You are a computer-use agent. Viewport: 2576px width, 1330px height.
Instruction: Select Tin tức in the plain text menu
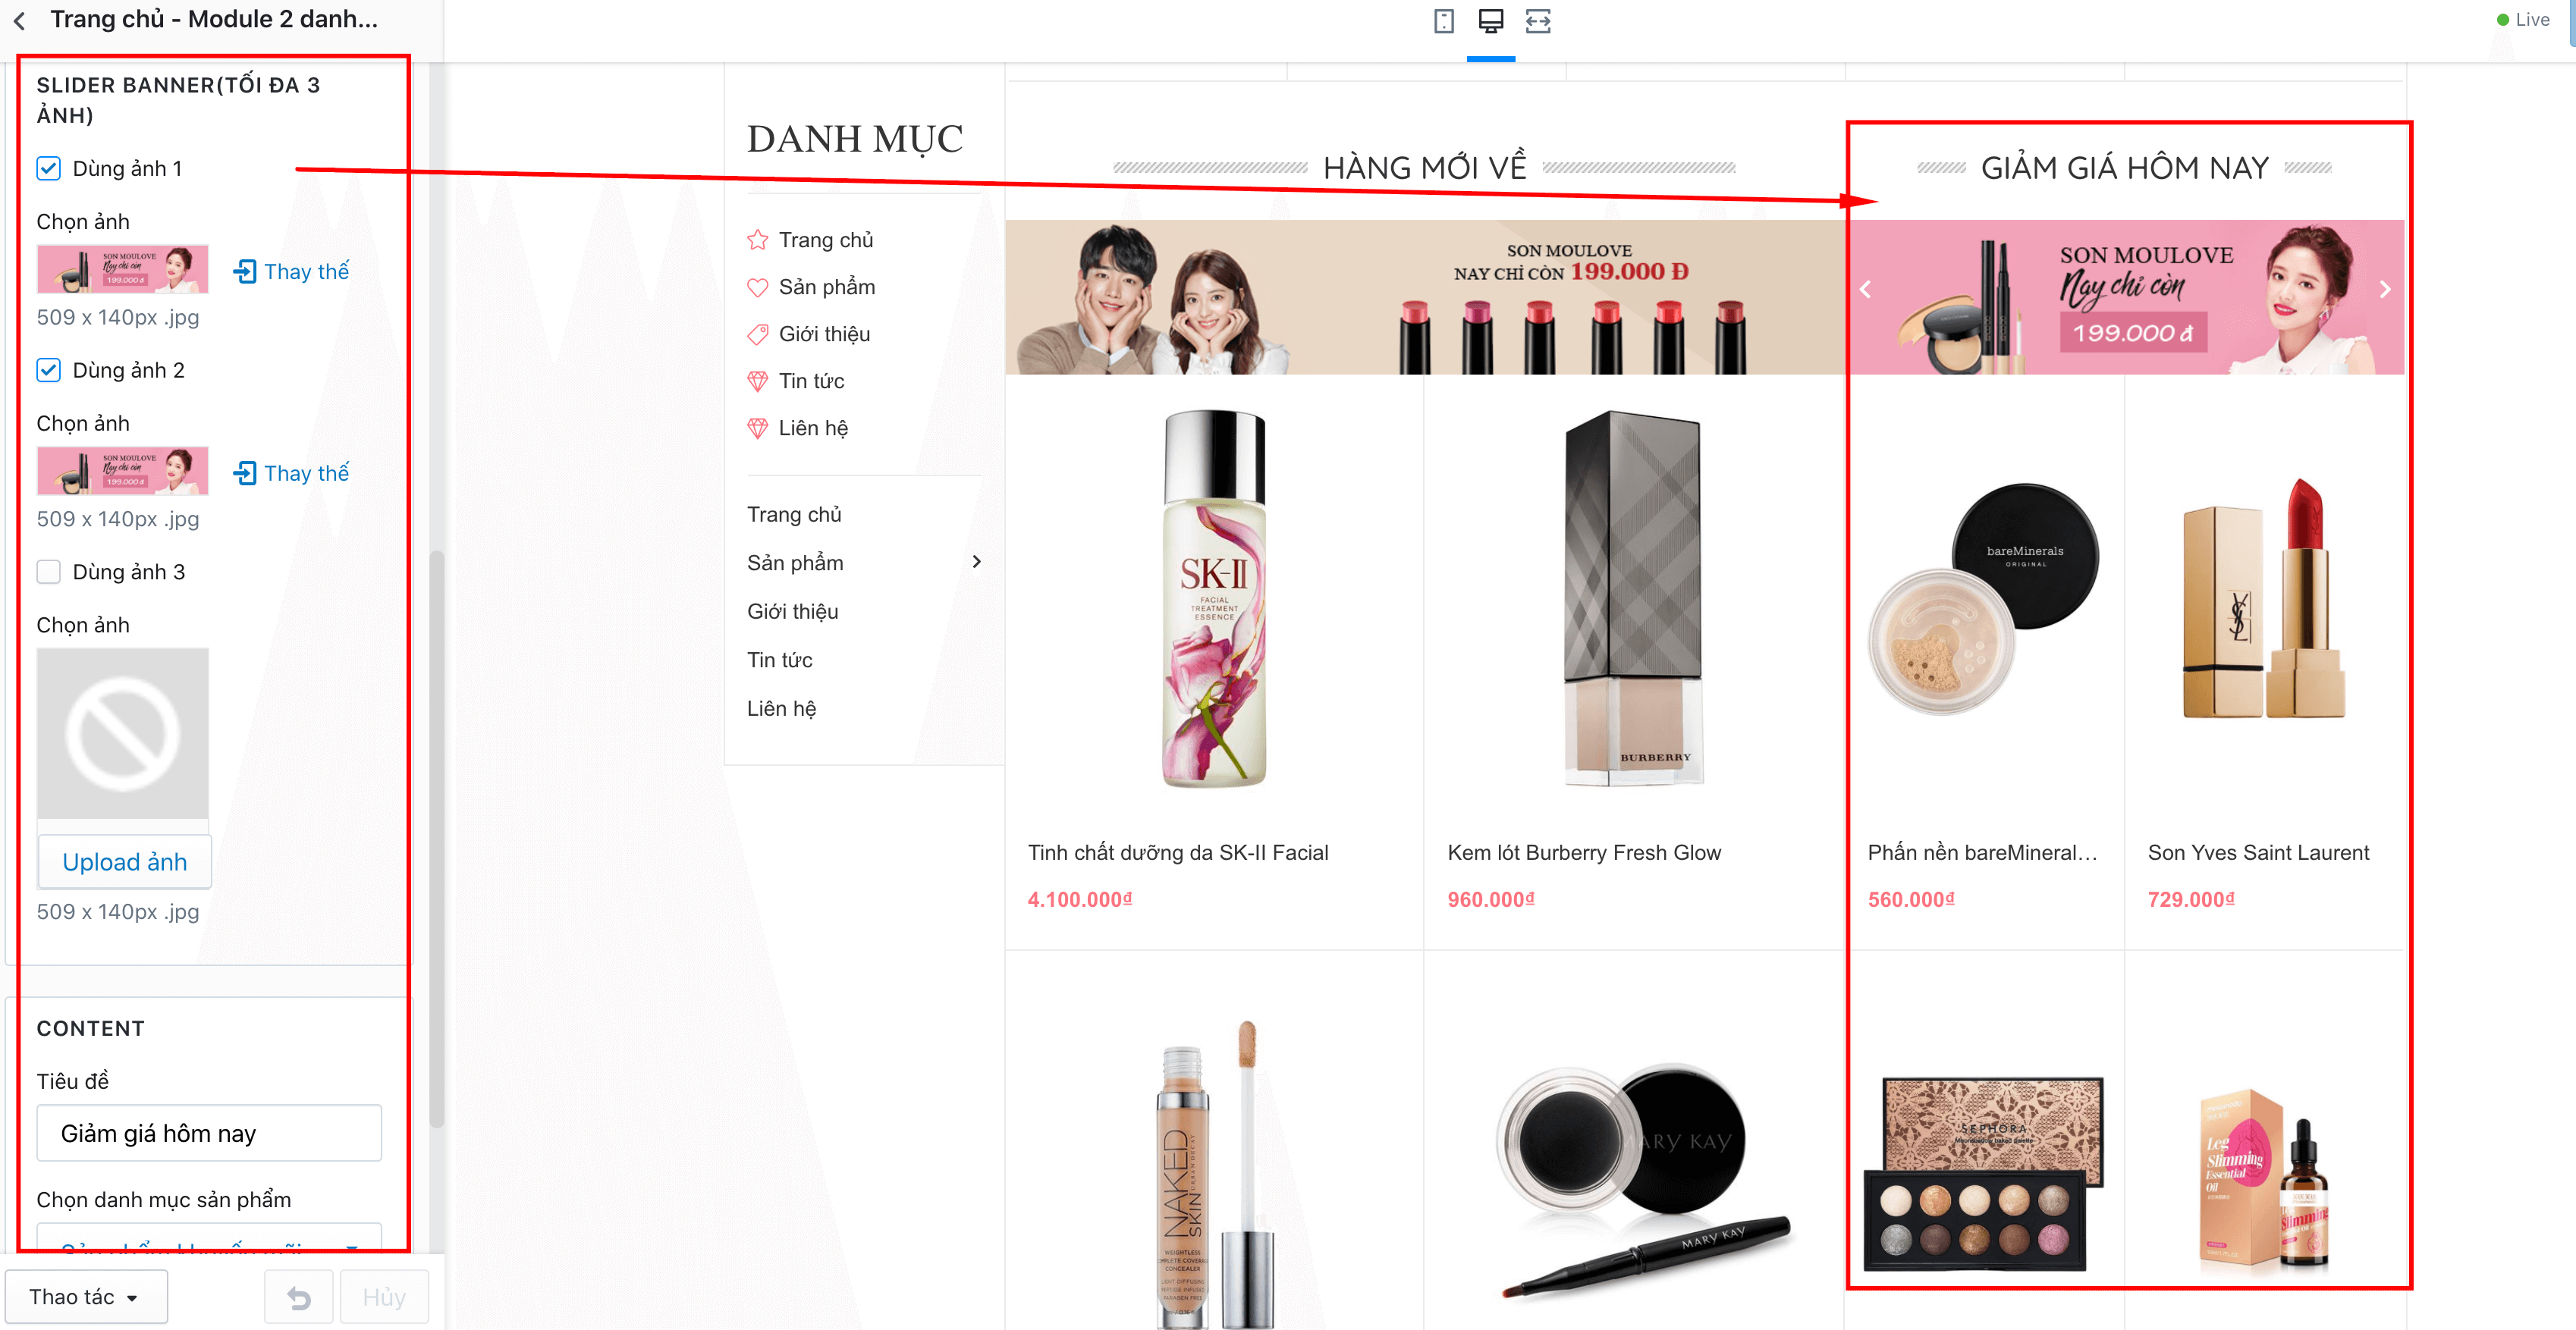pyautogui.click(x=779, y=660)
